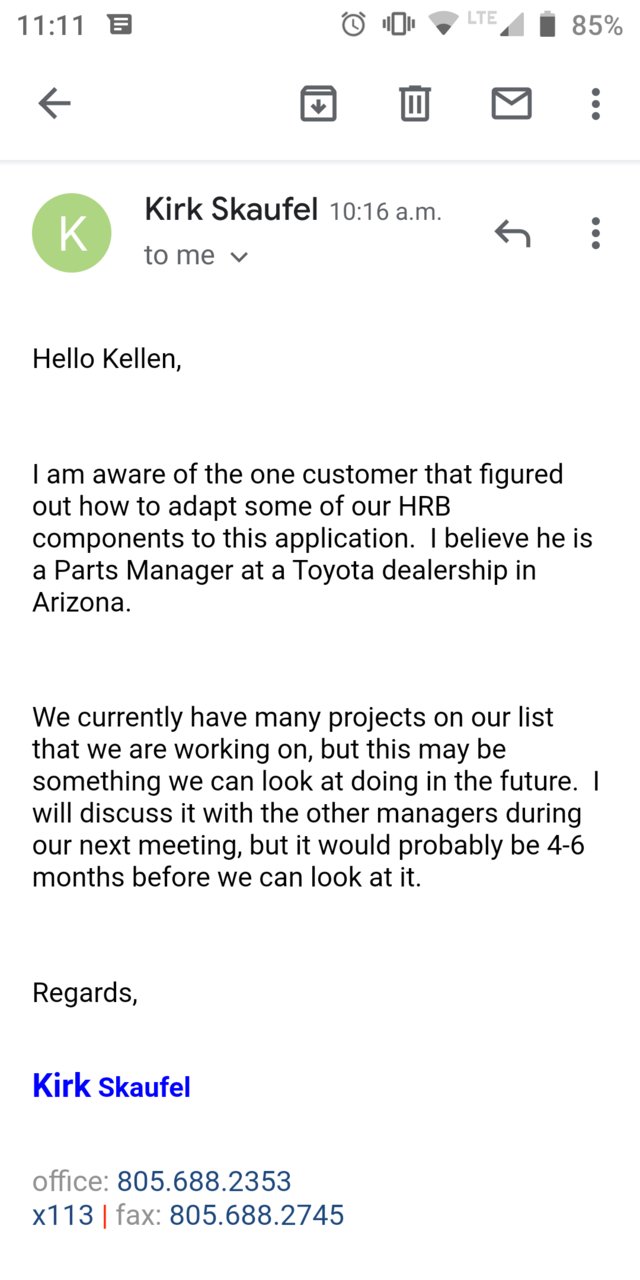
Task: Open the top toolbar overflow menu
Action: [595, 103]
